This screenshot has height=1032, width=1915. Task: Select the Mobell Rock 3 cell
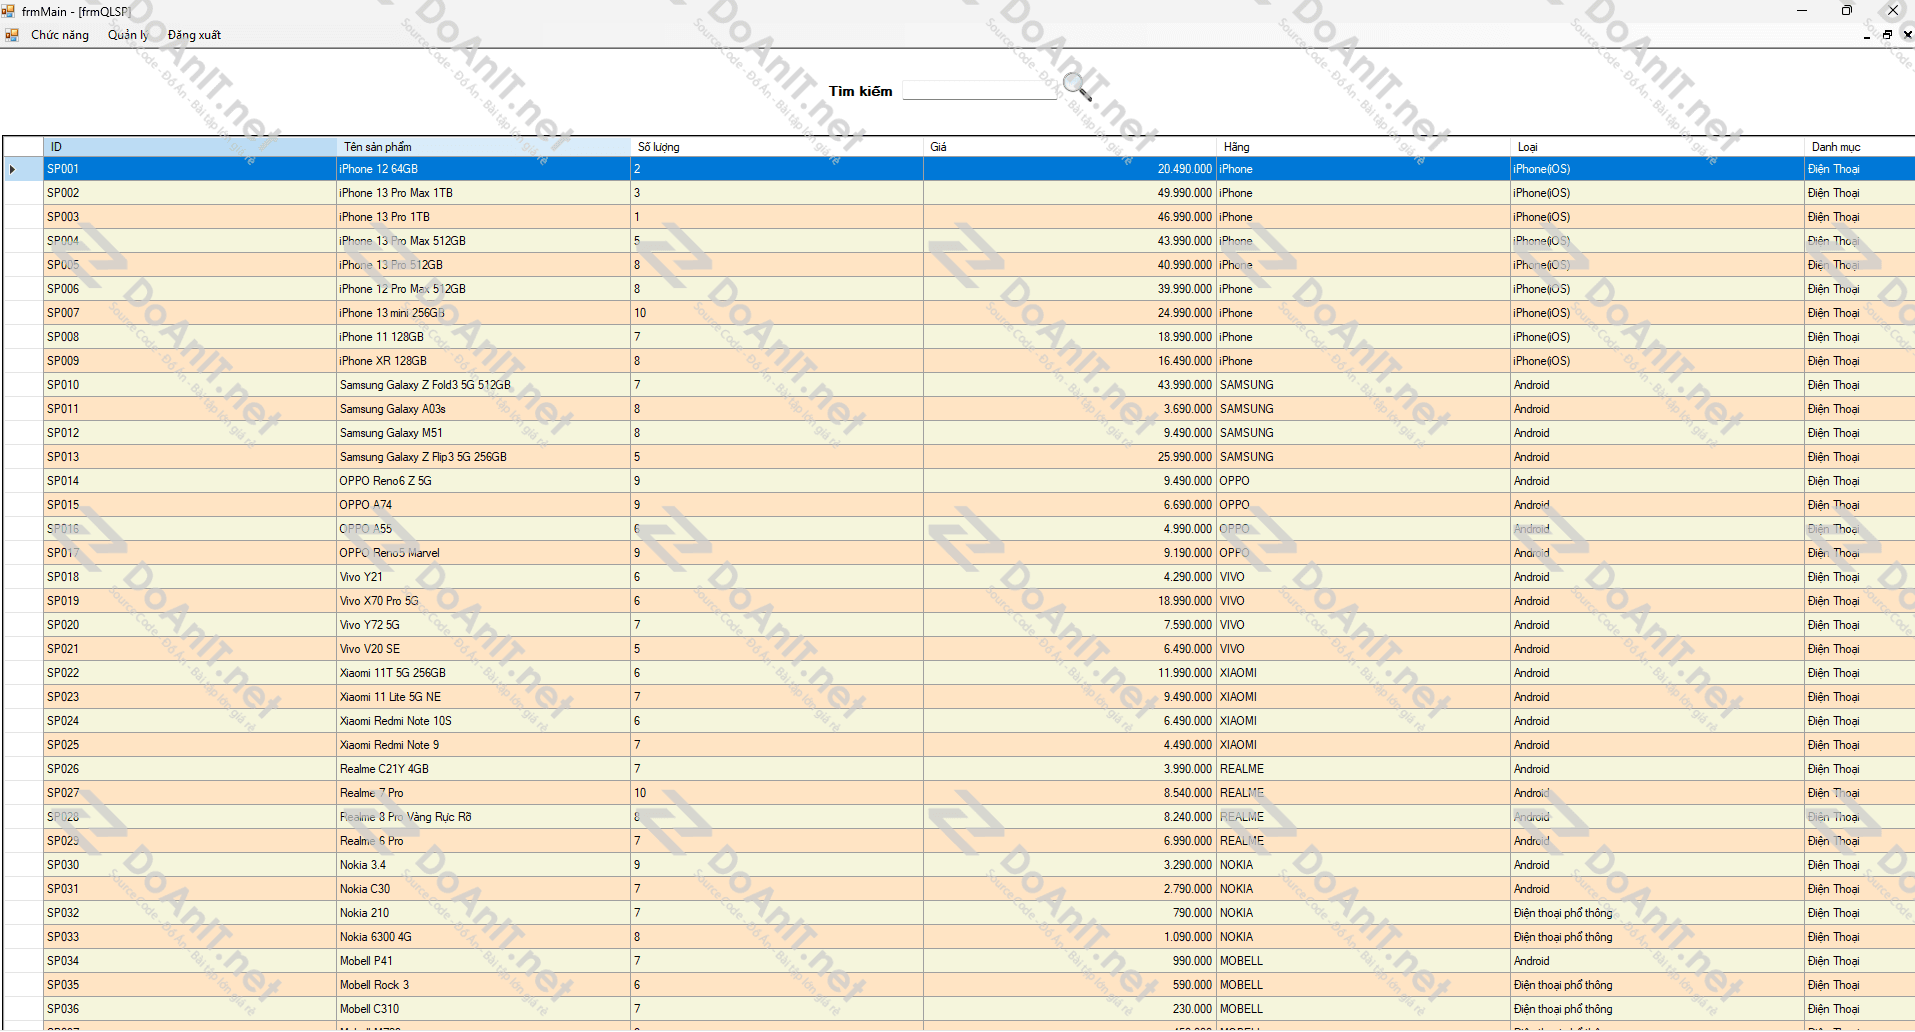pos(484,985)
